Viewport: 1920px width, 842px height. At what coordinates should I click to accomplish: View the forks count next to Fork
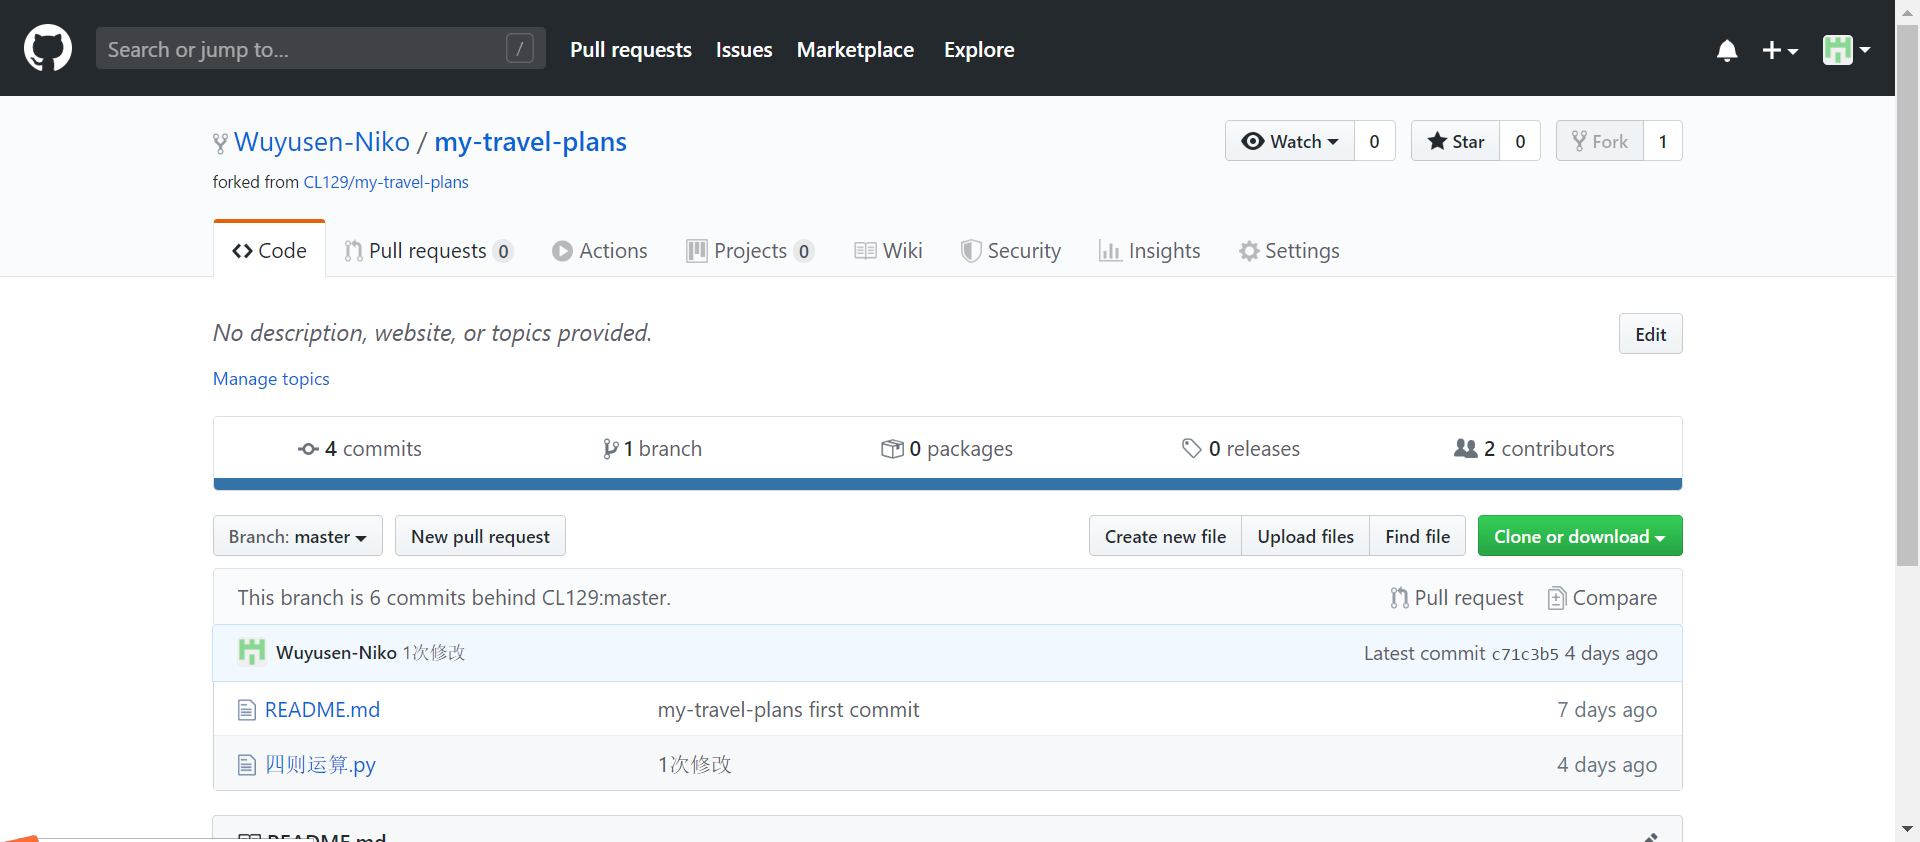1663,141
